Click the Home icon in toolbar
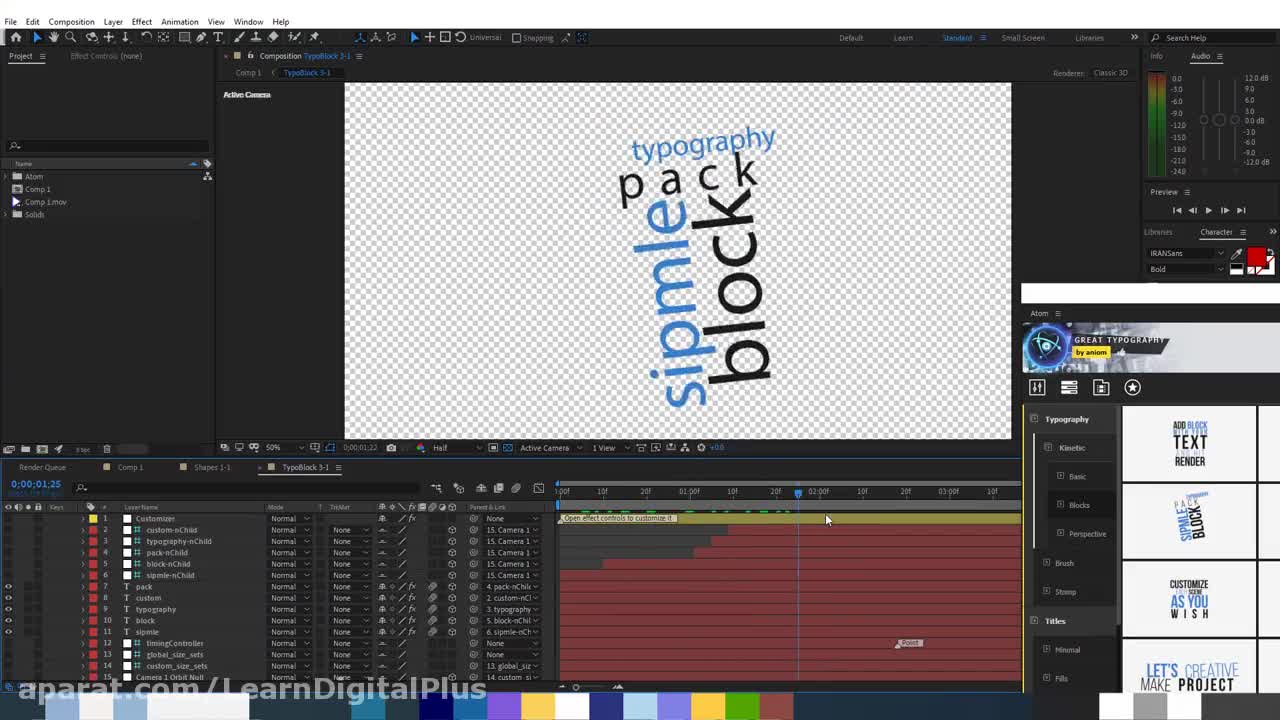The width and height of the screenshot is (1280, 720). pyautogui.click(x=16, y=37)
